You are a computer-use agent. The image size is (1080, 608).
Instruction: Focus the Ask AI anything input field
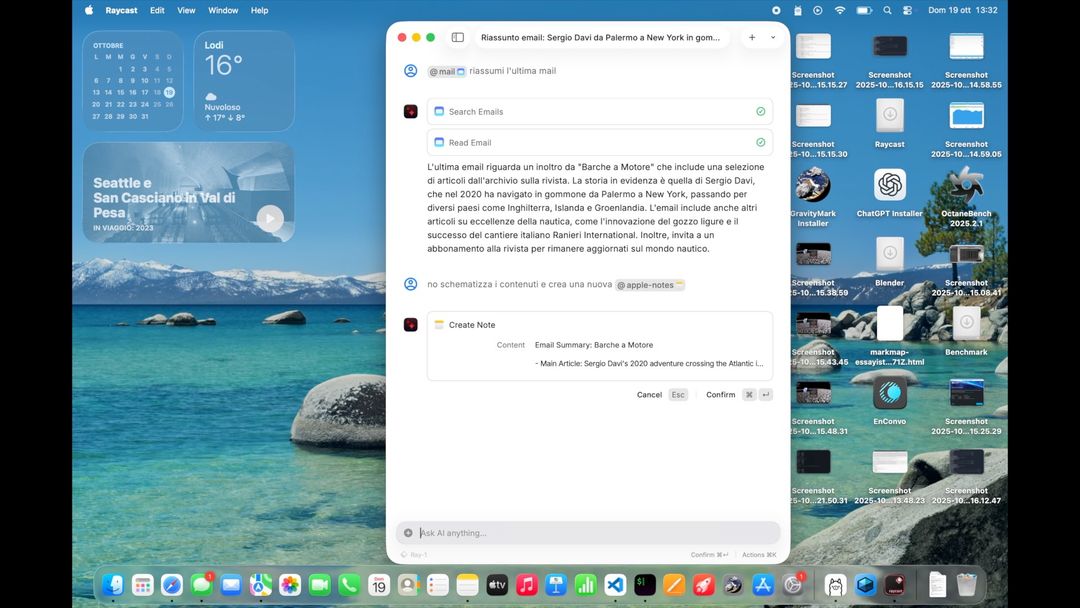tap(590, 533)
